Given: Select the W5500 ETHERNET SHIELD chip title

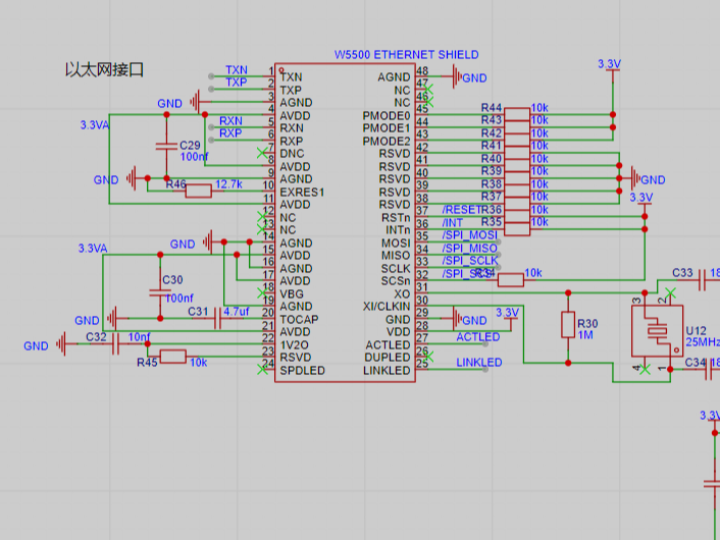Looking at the screenshot, I should click(405, 54).
